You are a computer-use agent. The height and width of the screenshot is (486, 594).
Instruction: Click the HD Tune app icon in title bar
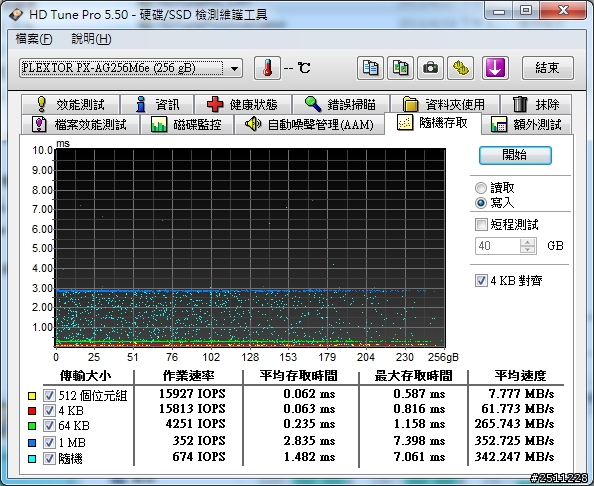[16, 15]
